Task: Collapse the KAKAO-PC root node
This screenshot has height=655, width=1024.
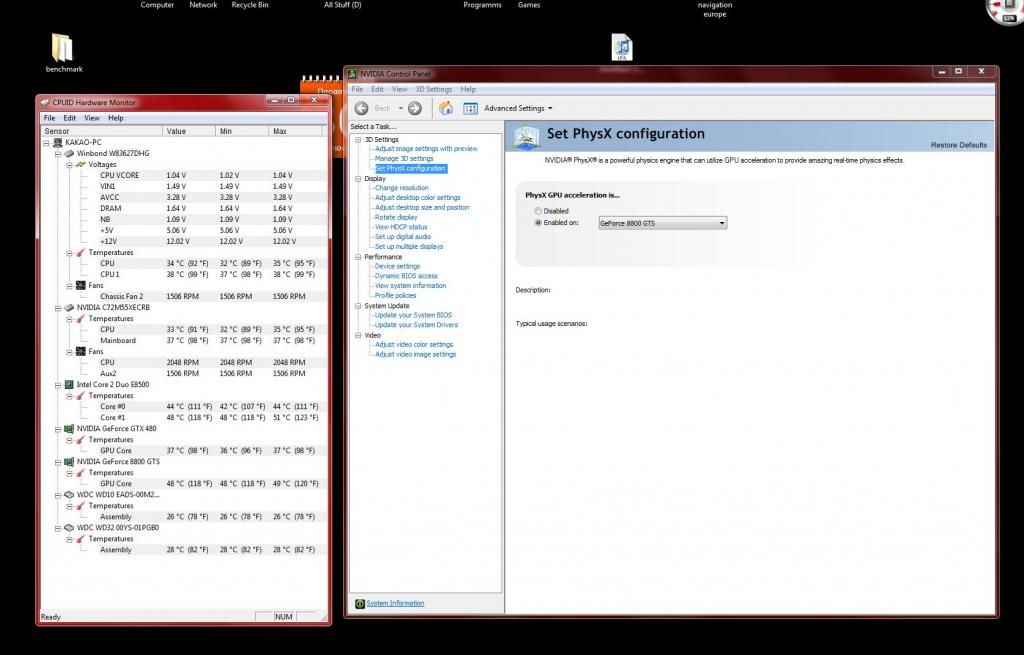Action: point(46,142)
